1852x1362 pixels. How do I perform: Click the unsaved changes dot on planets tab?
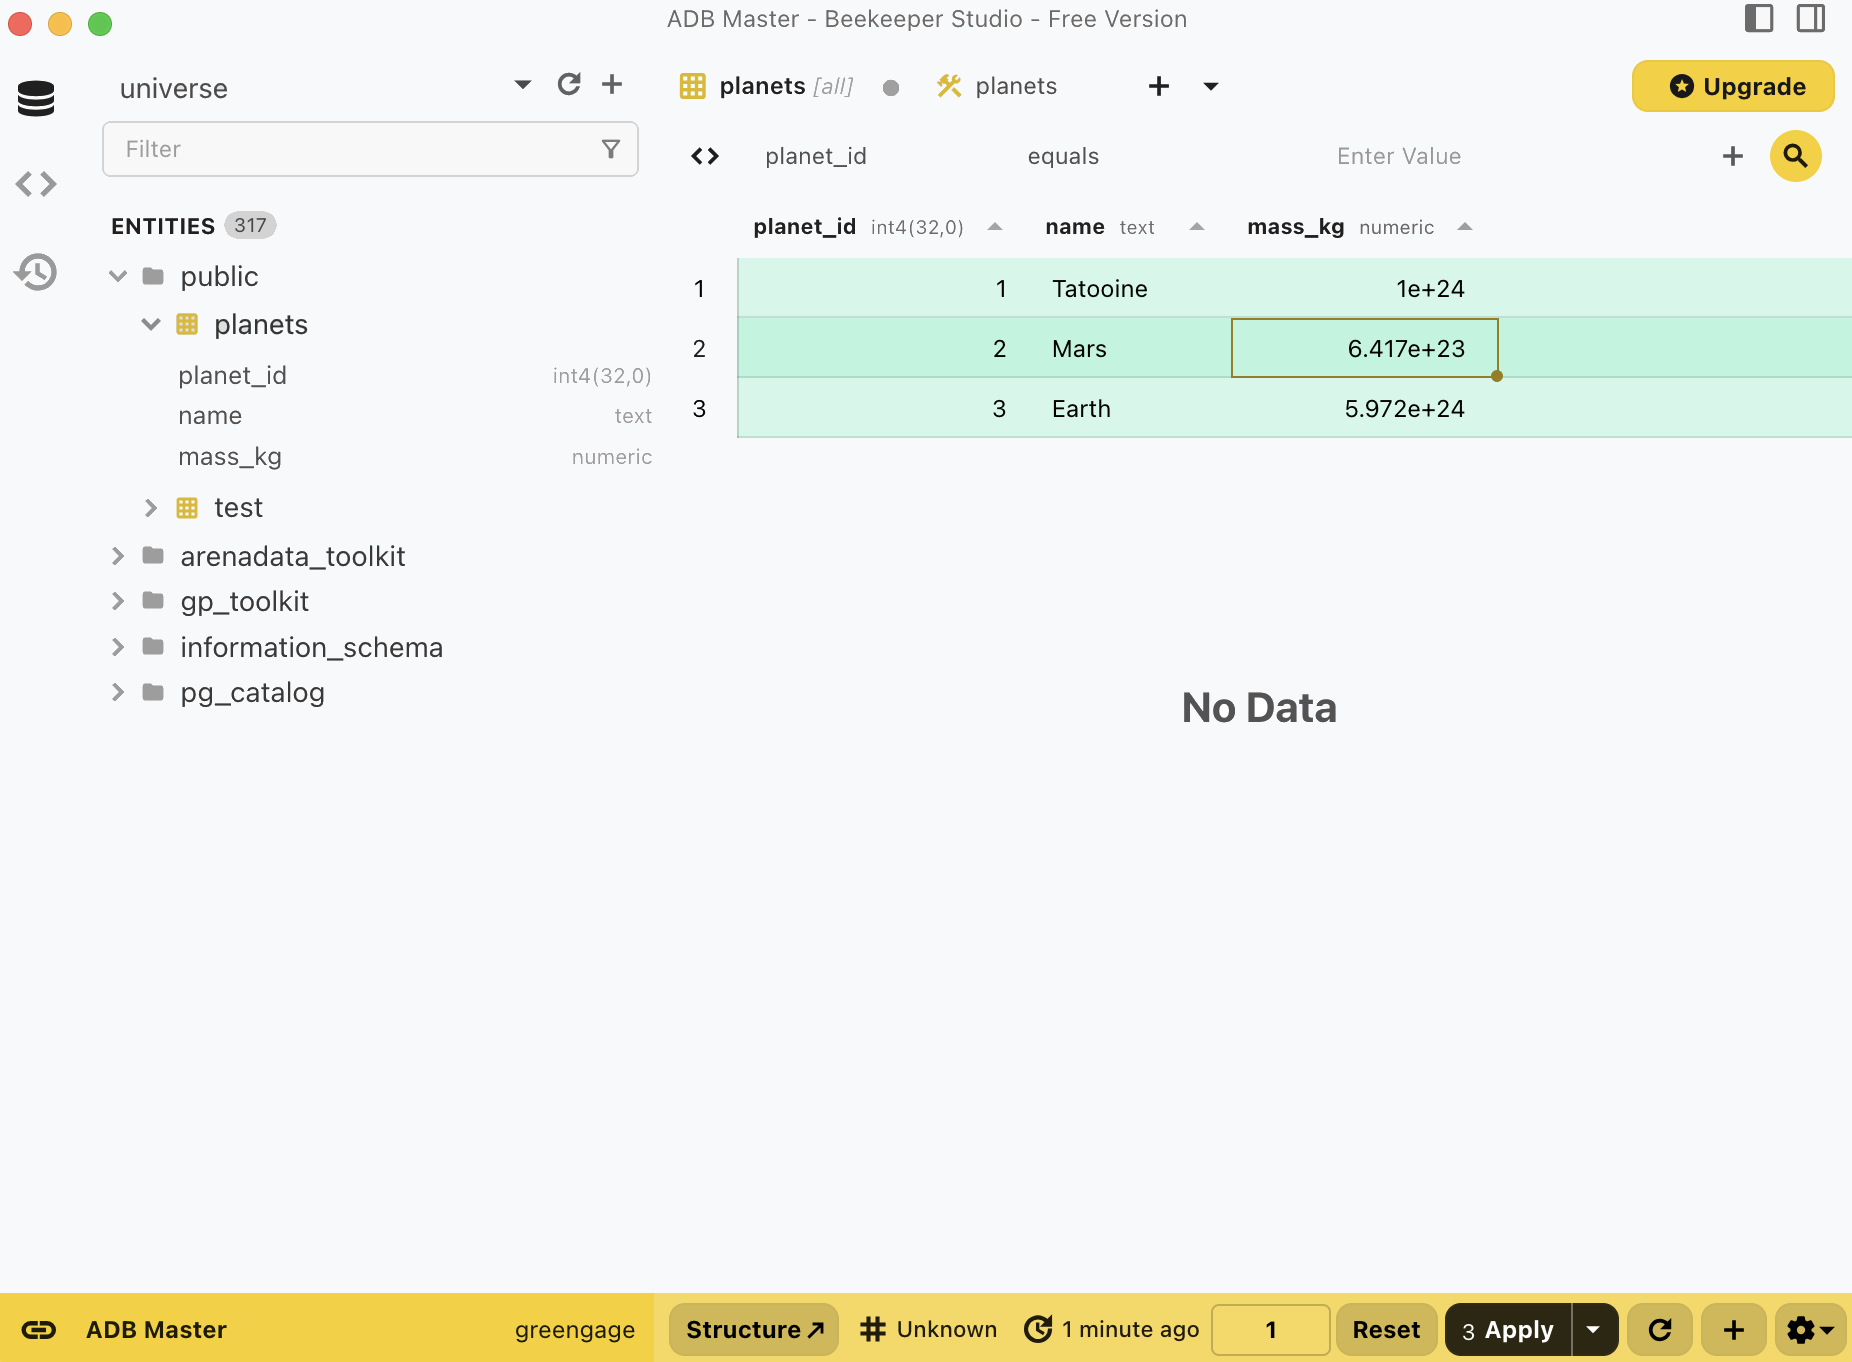click(891, 88)
